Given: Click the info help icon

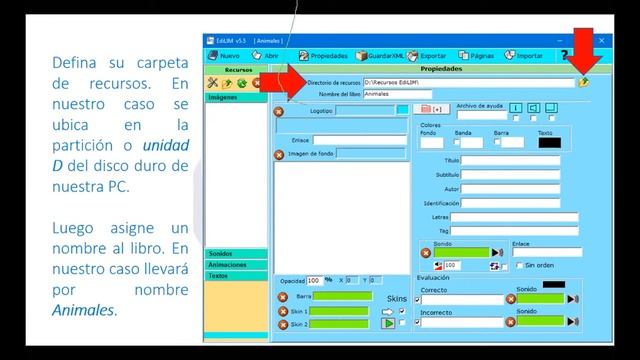Looking at the screenshot, I should coord(516,108).
